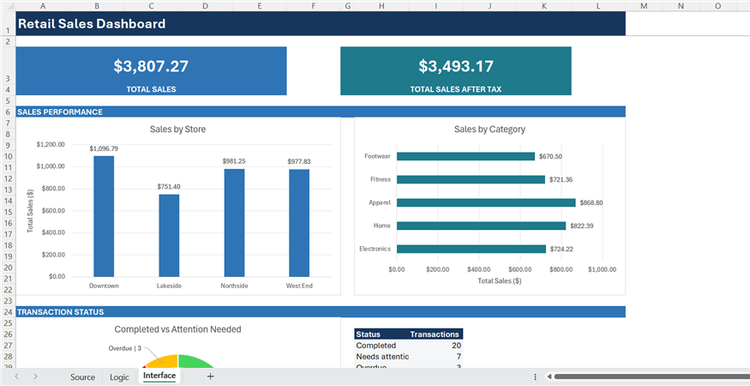750x386 pixels.
Task: Click the Northside bar in Sales by Store
Action: coord(234,222)
